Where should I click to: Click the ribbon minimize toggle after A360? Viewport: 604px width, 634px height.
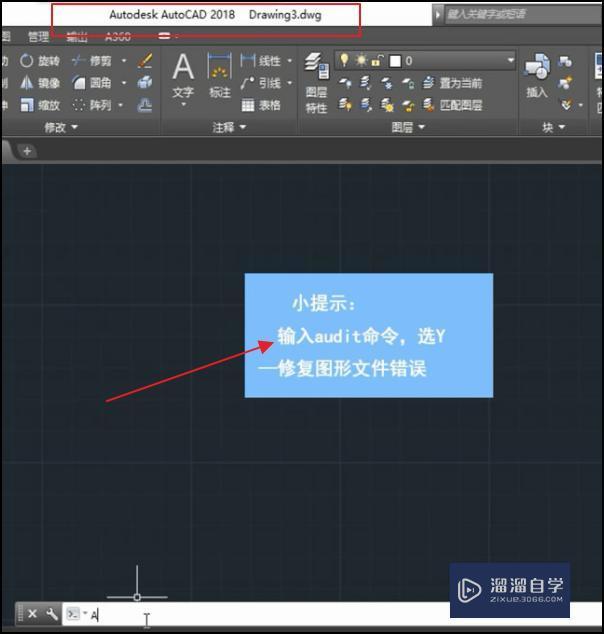165,36
